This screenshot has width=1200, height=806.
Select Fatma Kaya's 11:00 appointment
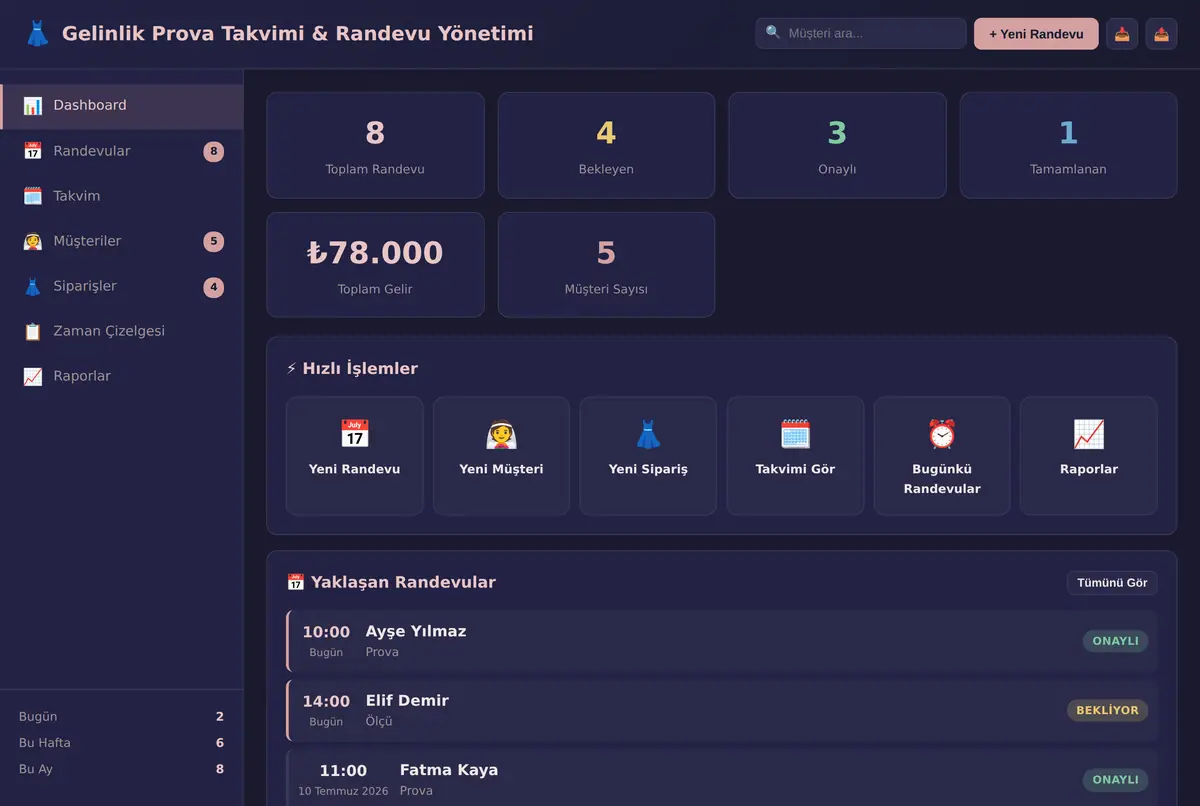(x=722, y=779)
